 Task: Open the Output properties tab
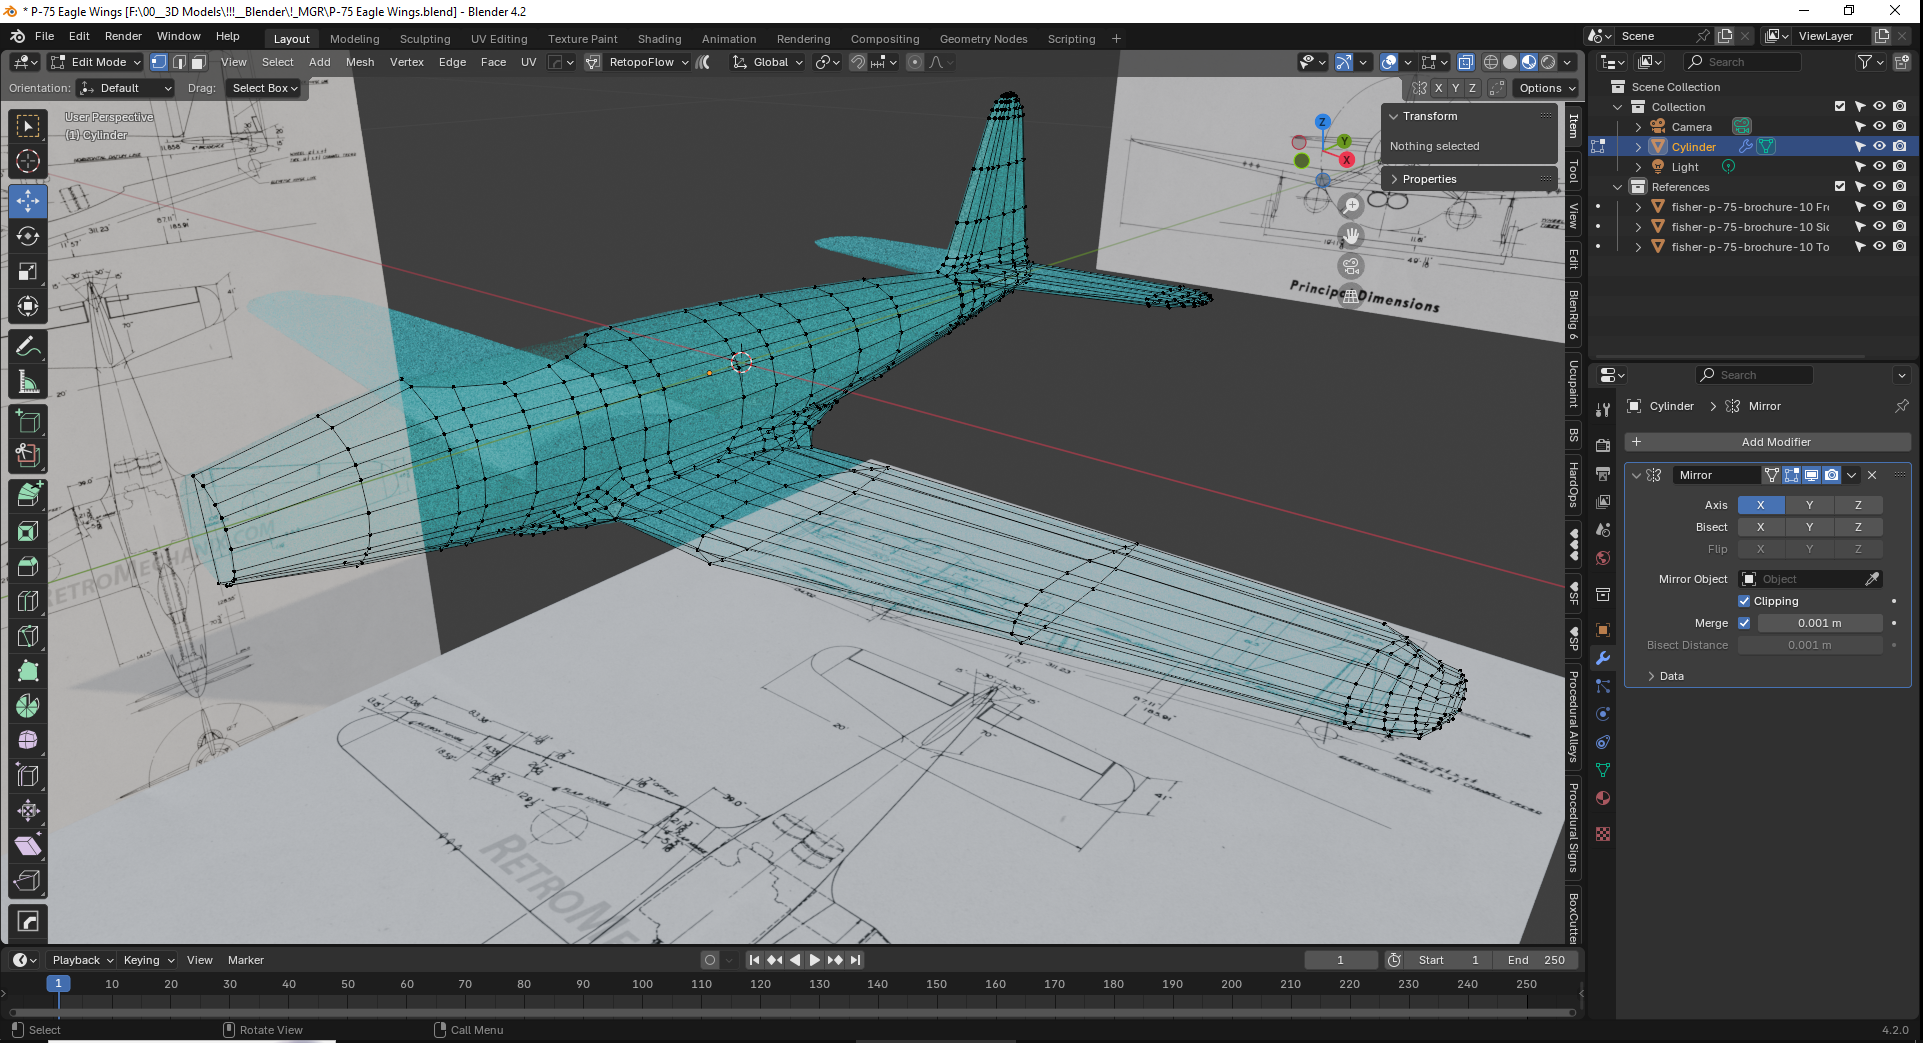click(1603, 473)
